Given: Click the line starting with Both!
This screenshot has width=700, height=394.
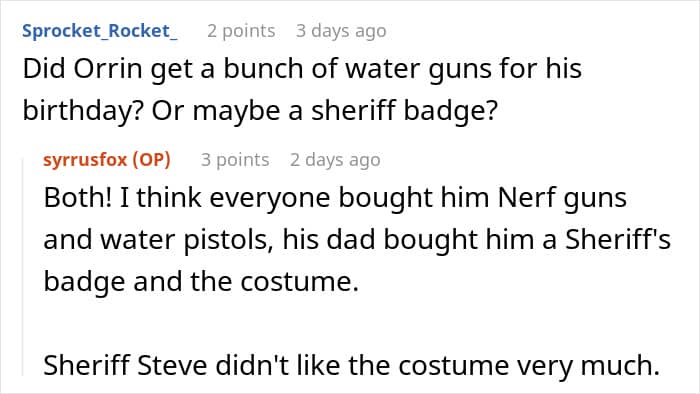Looking at the screenshot, I should (x=335, y=198).
